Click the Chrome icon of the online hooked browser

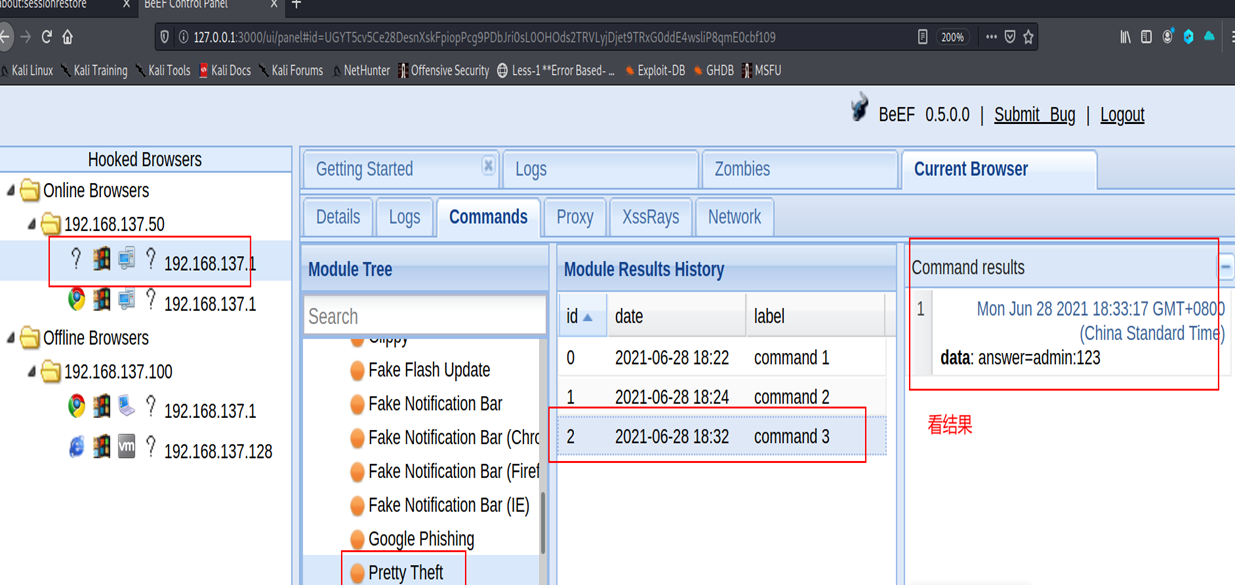pos(76,299)
